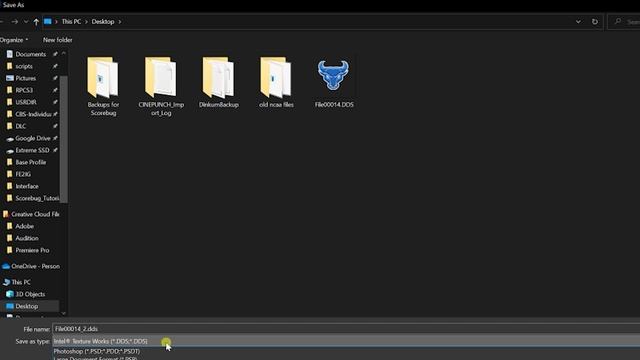Open the DinkumBackup folder

(218, 82)
